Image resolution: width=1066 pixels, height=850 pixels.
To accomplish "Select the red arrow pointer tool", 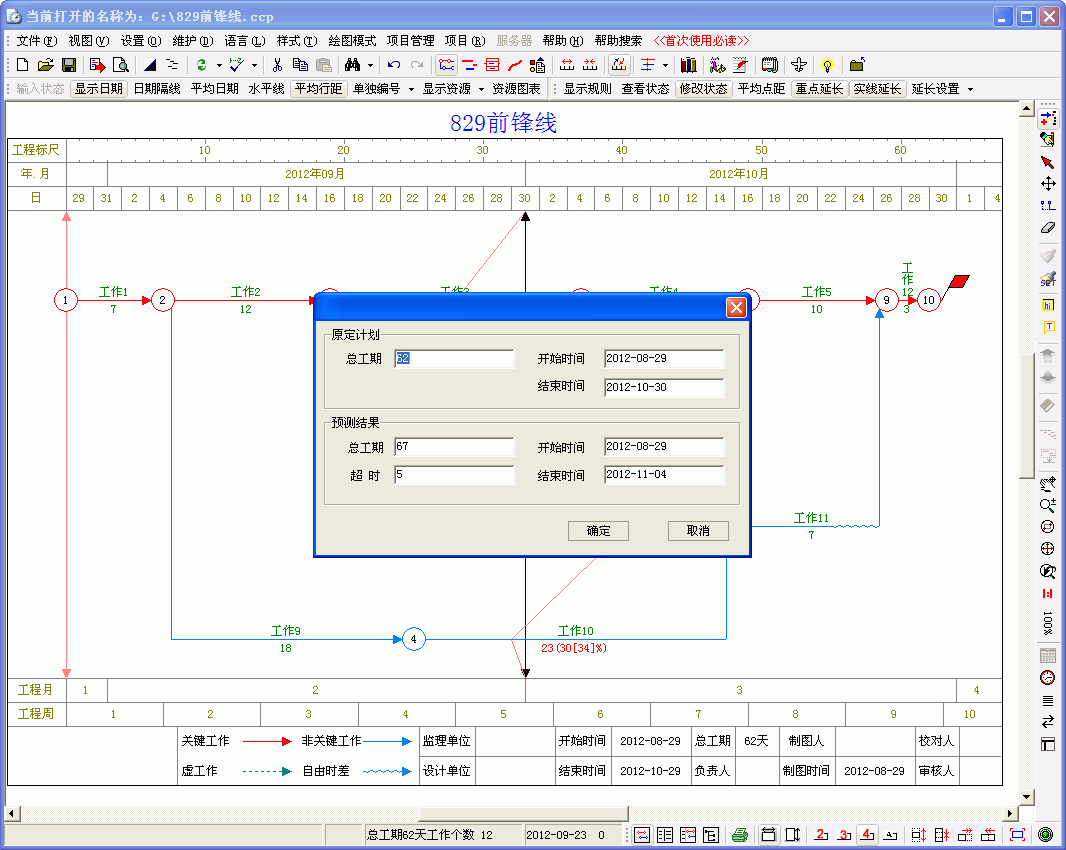I will point(1047,162).
